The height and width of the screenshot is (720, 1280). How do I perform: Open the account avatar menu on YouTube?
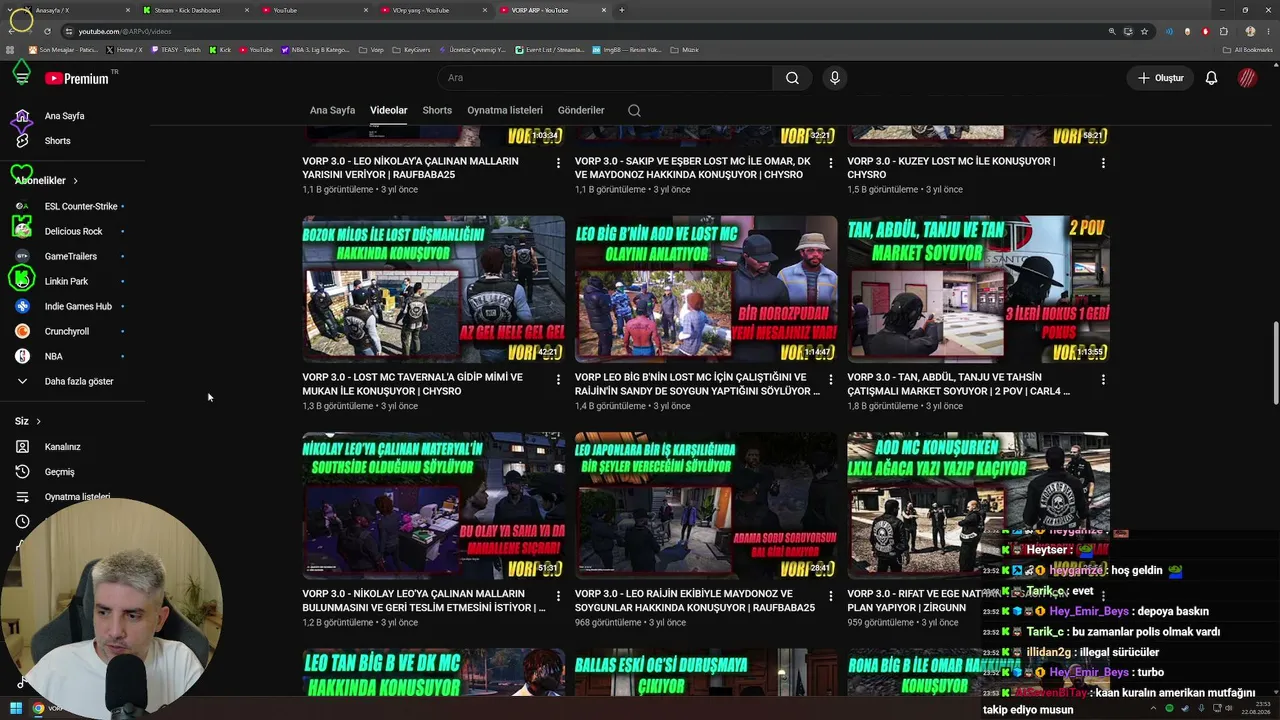pyautogui.click(x=1247, y=78)
